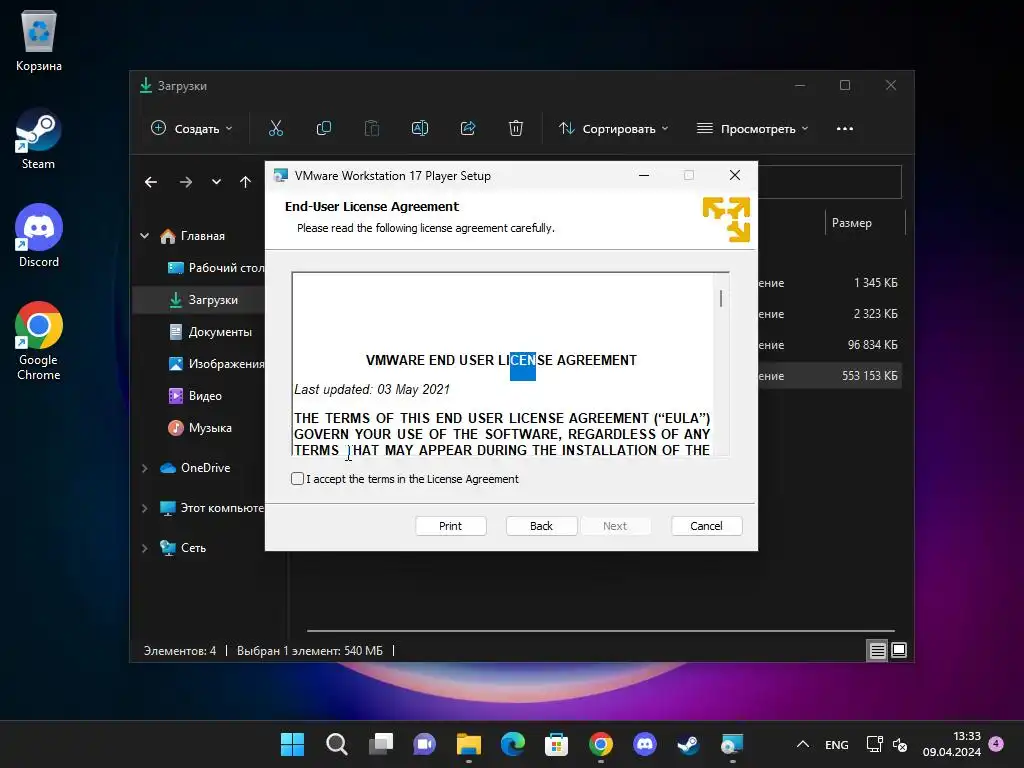The image size is (1024, 768).
Task: Open Steam from the taskbar
Action: point(688,744)
